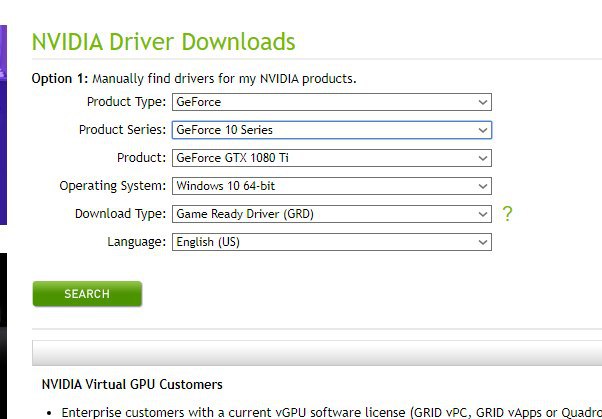
Task: Open the Product Type dropdown showing GeForce
Action: (332, 102)
